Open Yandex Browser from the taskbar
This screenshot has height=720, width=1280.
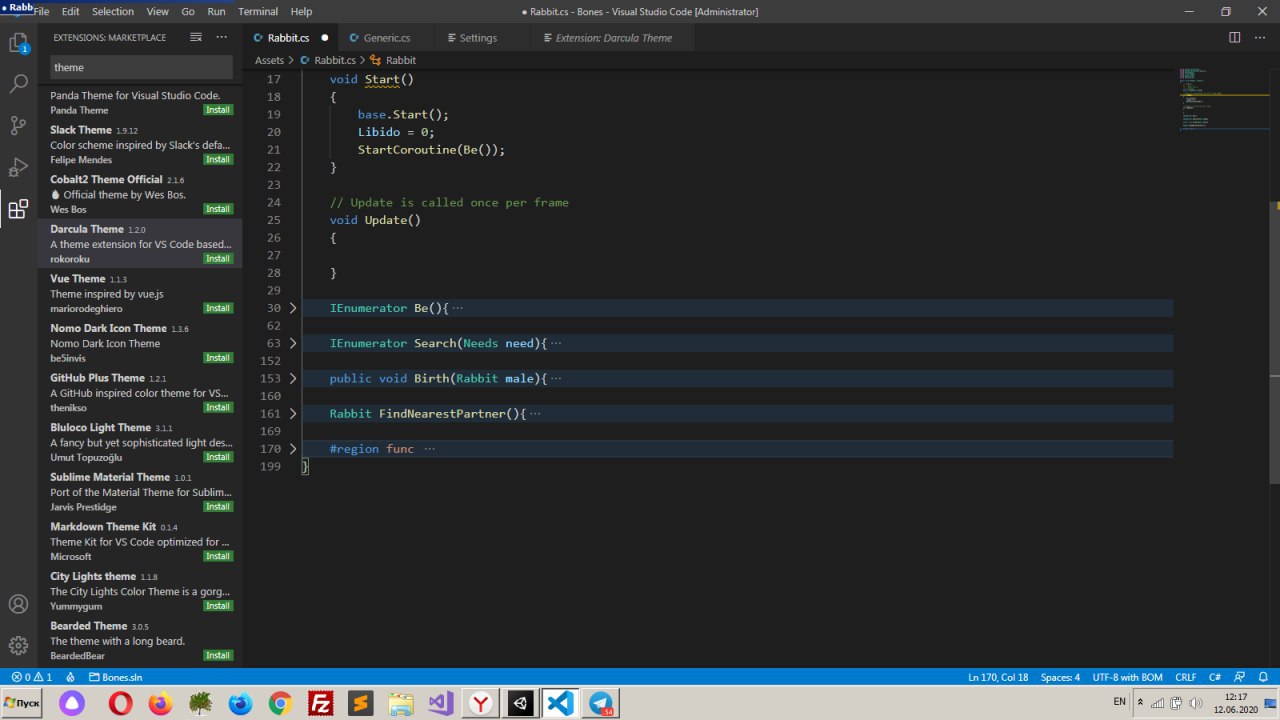tap(481, 703)
